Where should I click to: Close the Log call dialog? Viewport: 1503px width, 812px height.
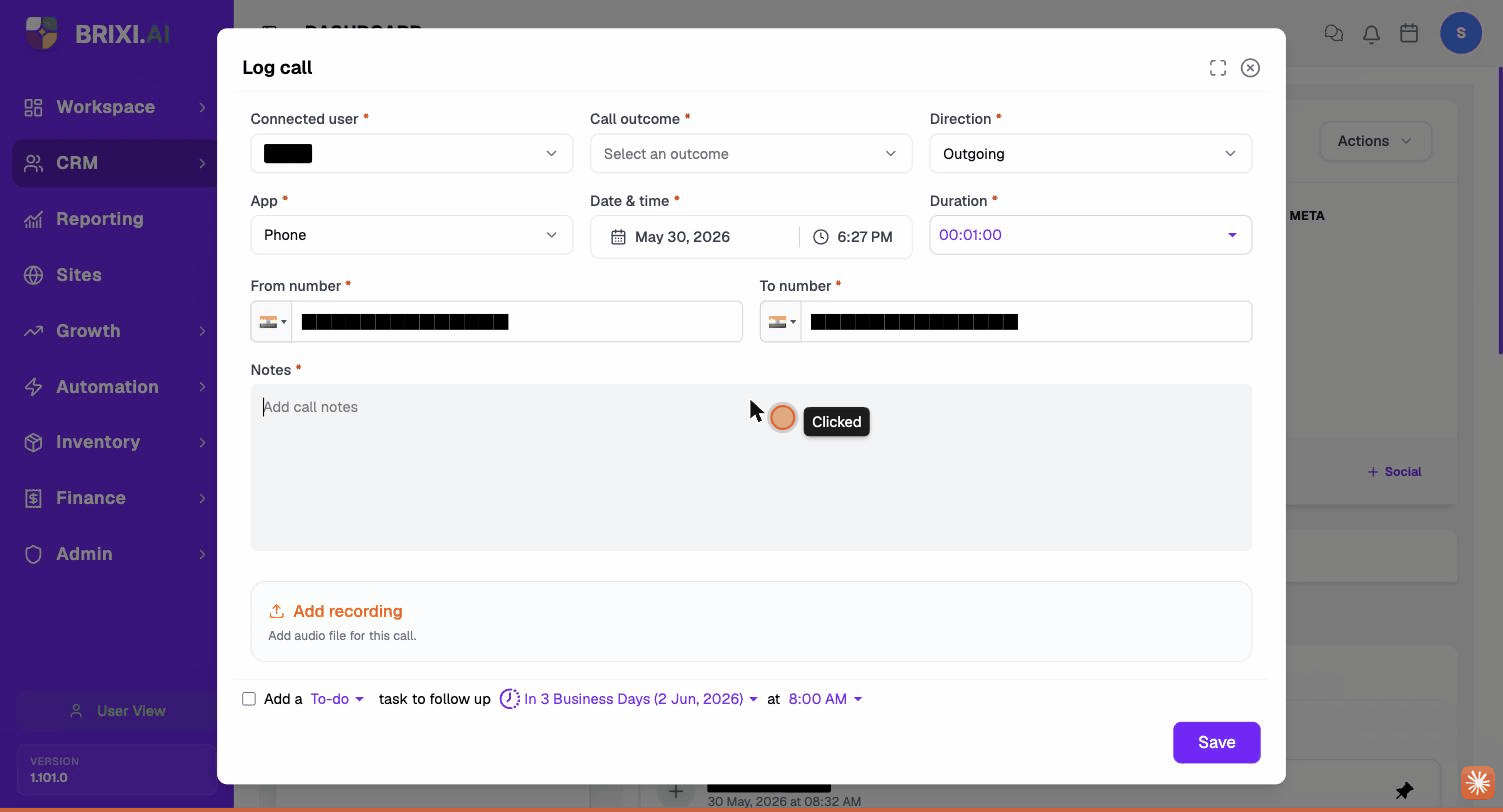pyautogui.click(x=1250, y=68)
